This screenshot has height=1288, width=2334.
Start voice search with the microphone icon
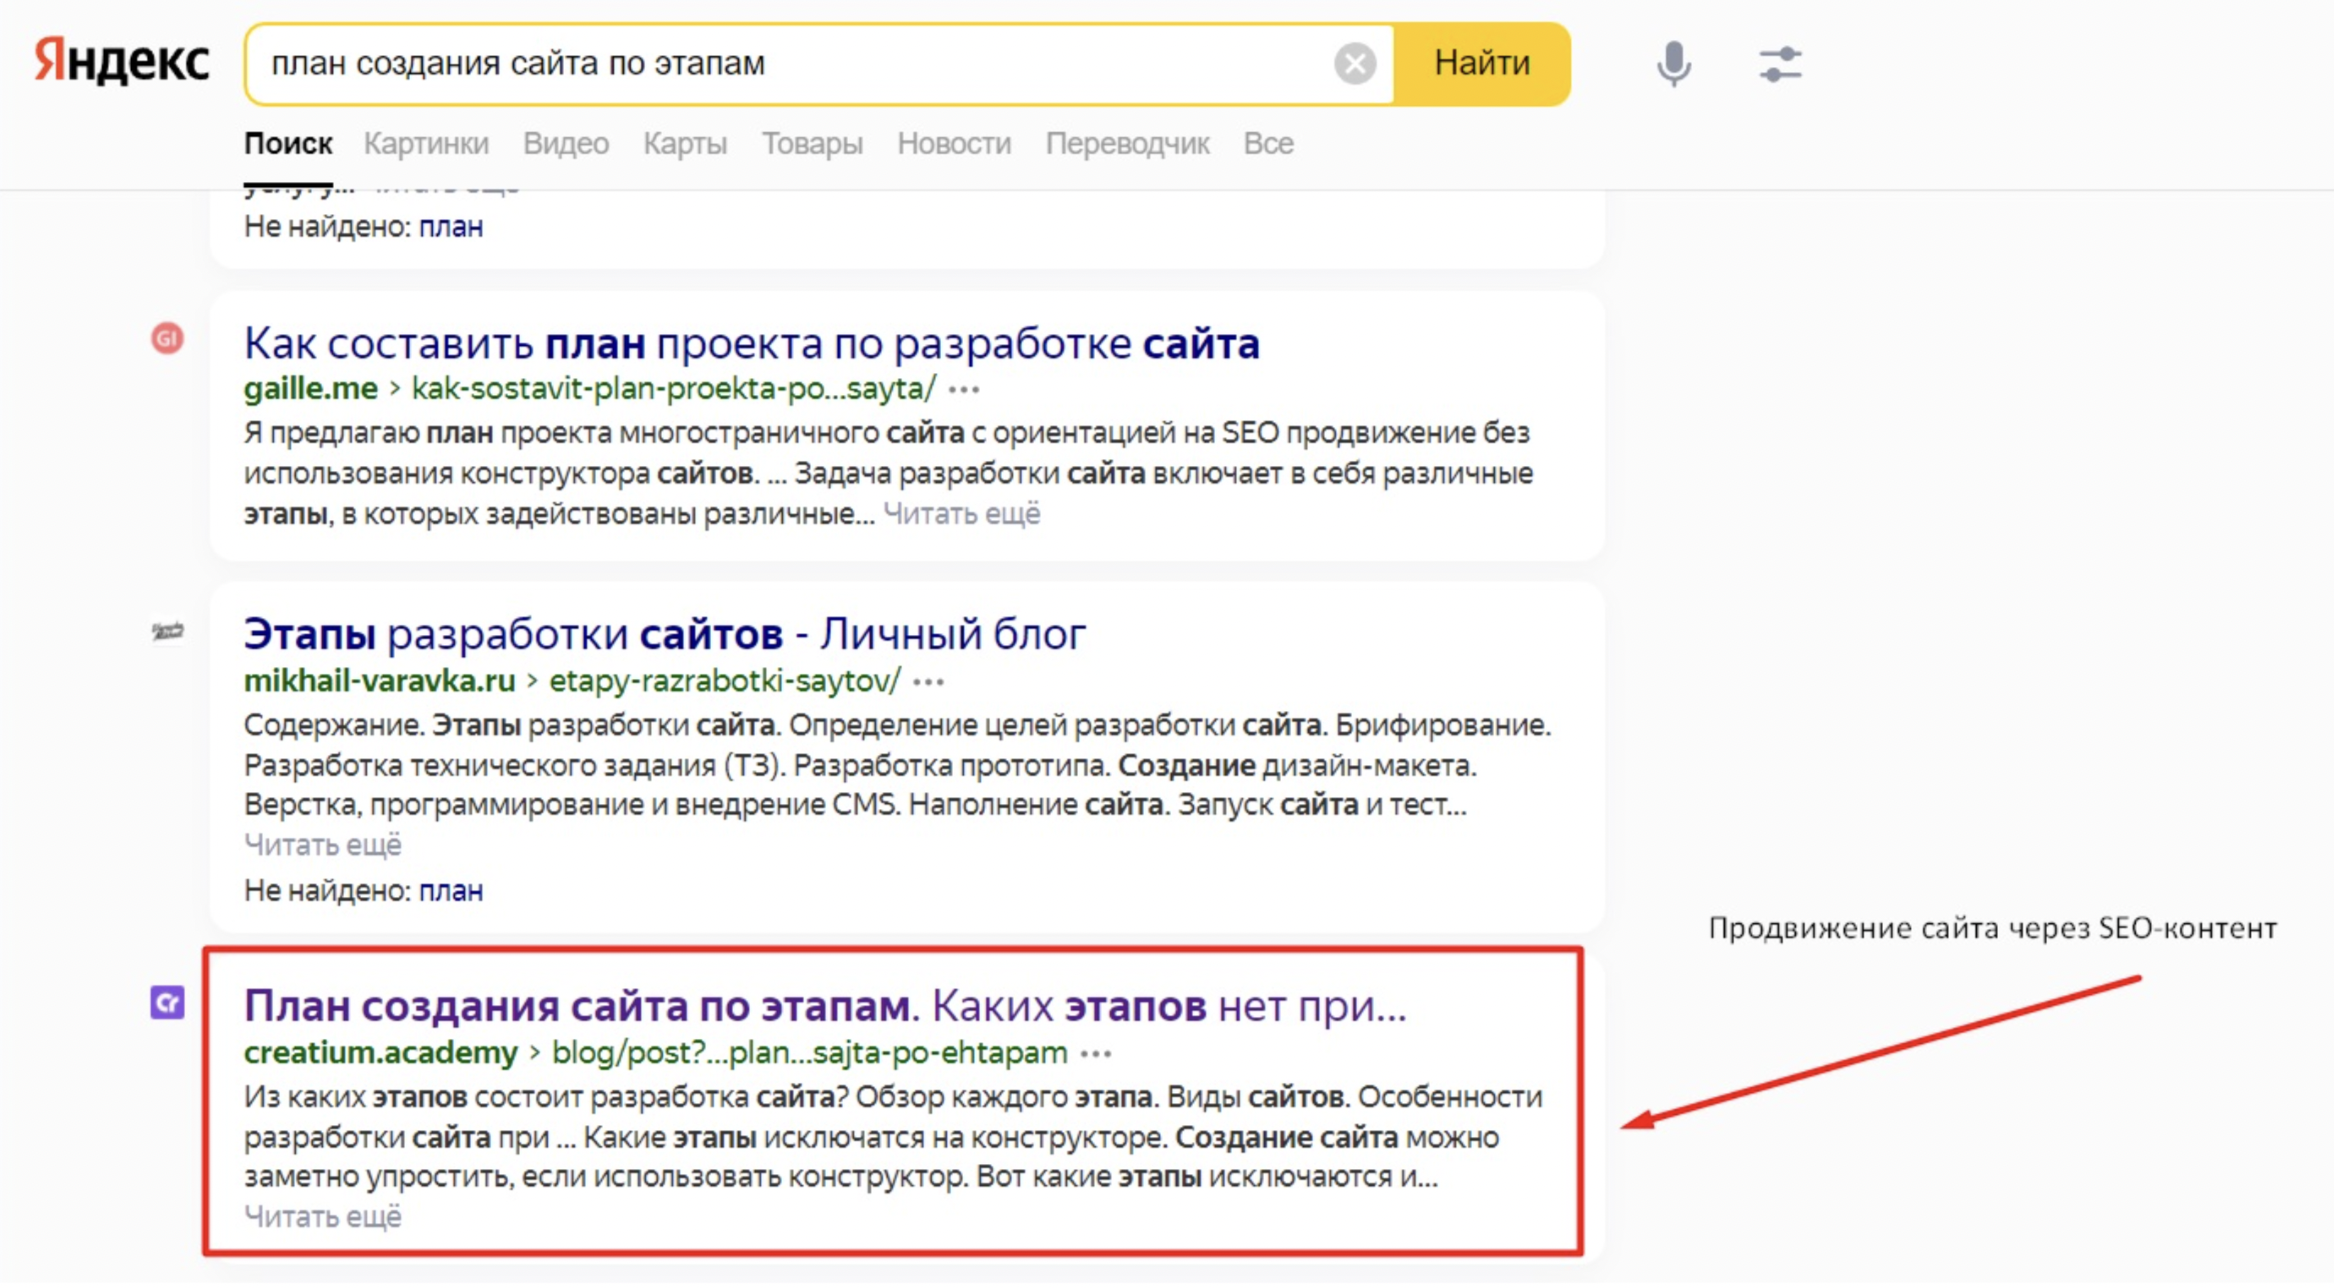click(x=1673, y=64)
